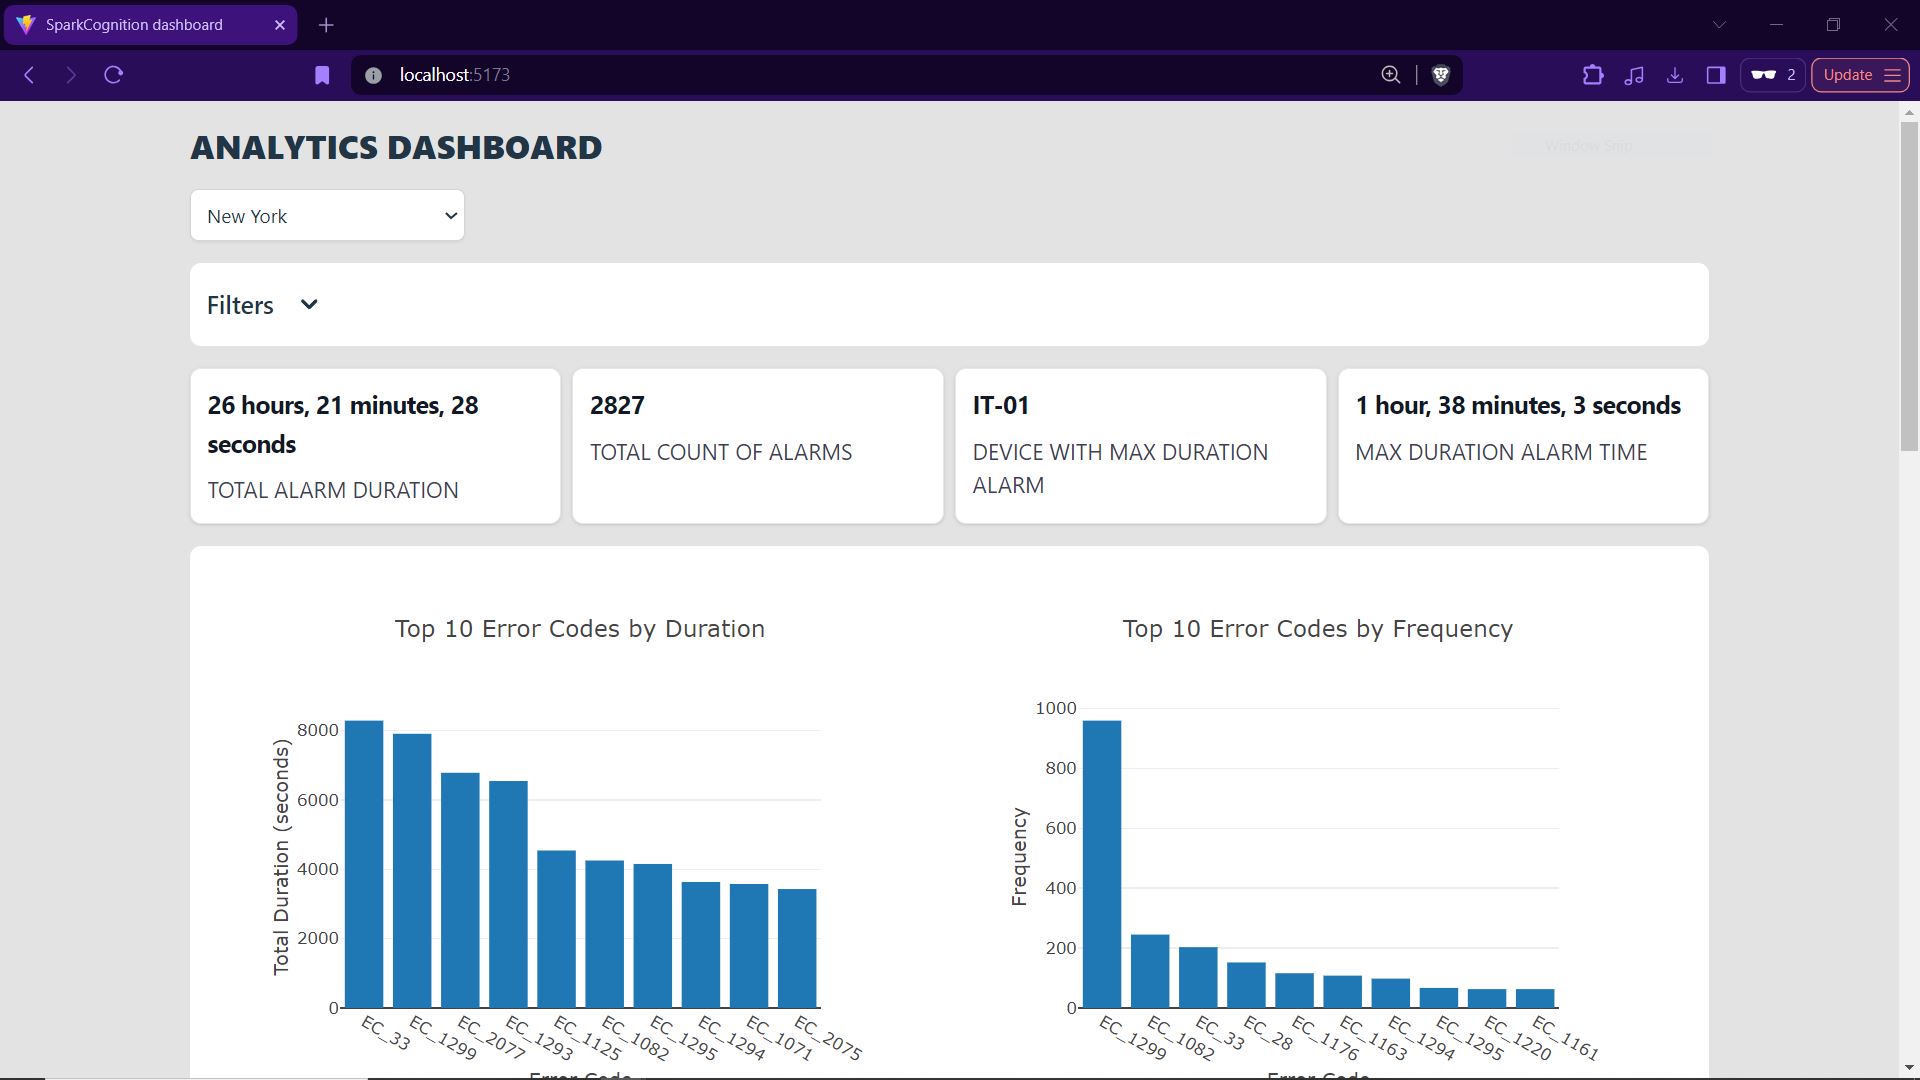Screen dimensions: 1920x1080
Task: Expand the Filters section chevron
Action: coord(309,305)
